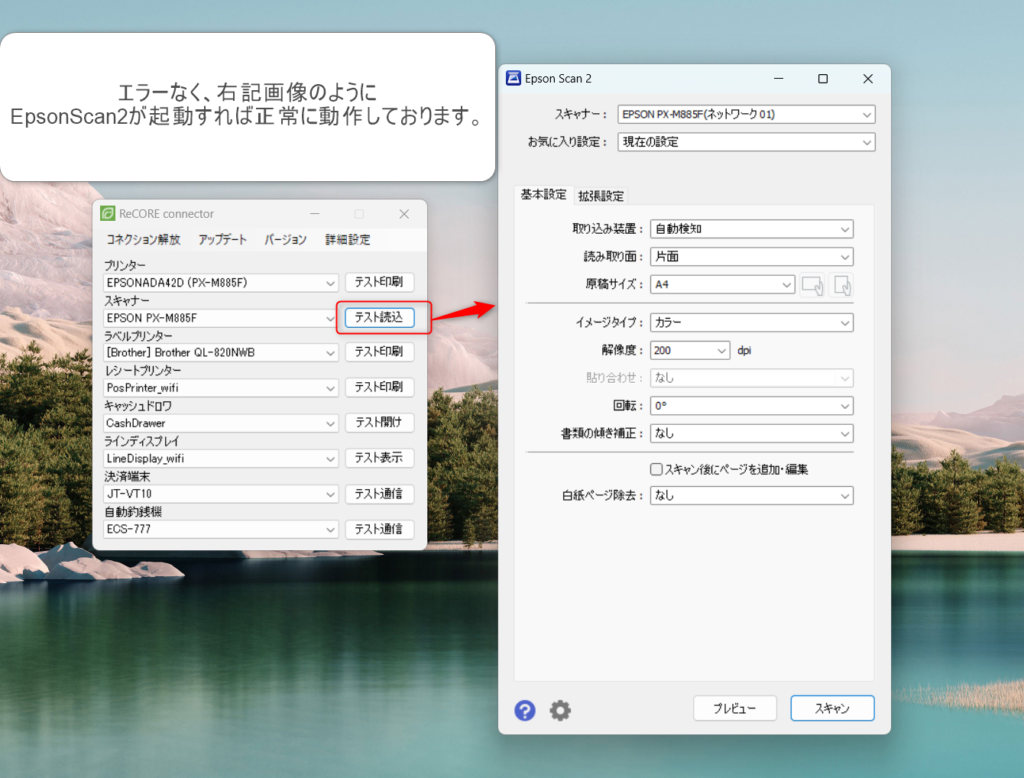Click the Epson Scan 2 title bar icon
Screen dimensions: 1024x778
click(x=513, y=78)
